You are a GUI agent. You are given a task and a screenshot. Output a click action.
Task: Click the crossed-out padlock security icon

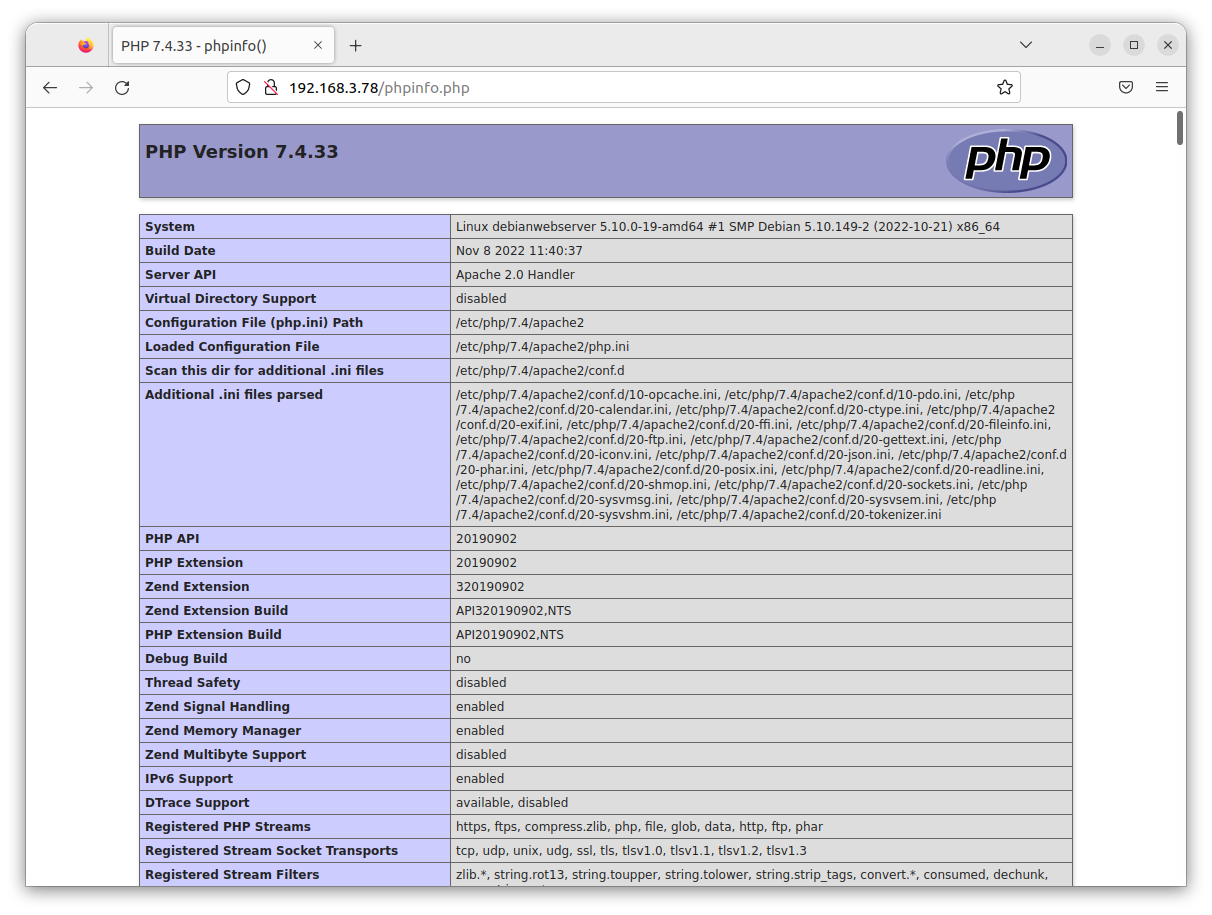click(x=271, y=87)
